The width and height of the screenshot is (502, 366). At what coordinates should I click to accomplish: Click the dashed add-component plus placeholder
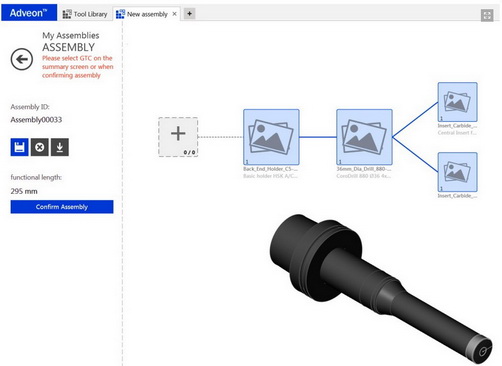point(178,137)
